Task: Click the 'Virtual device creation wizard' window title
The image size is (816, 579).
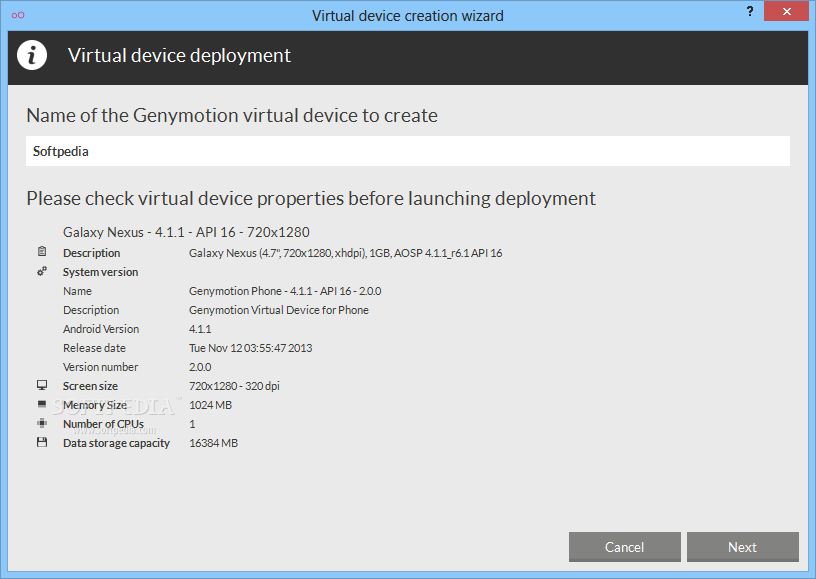Action: click(x=407, y=16)
